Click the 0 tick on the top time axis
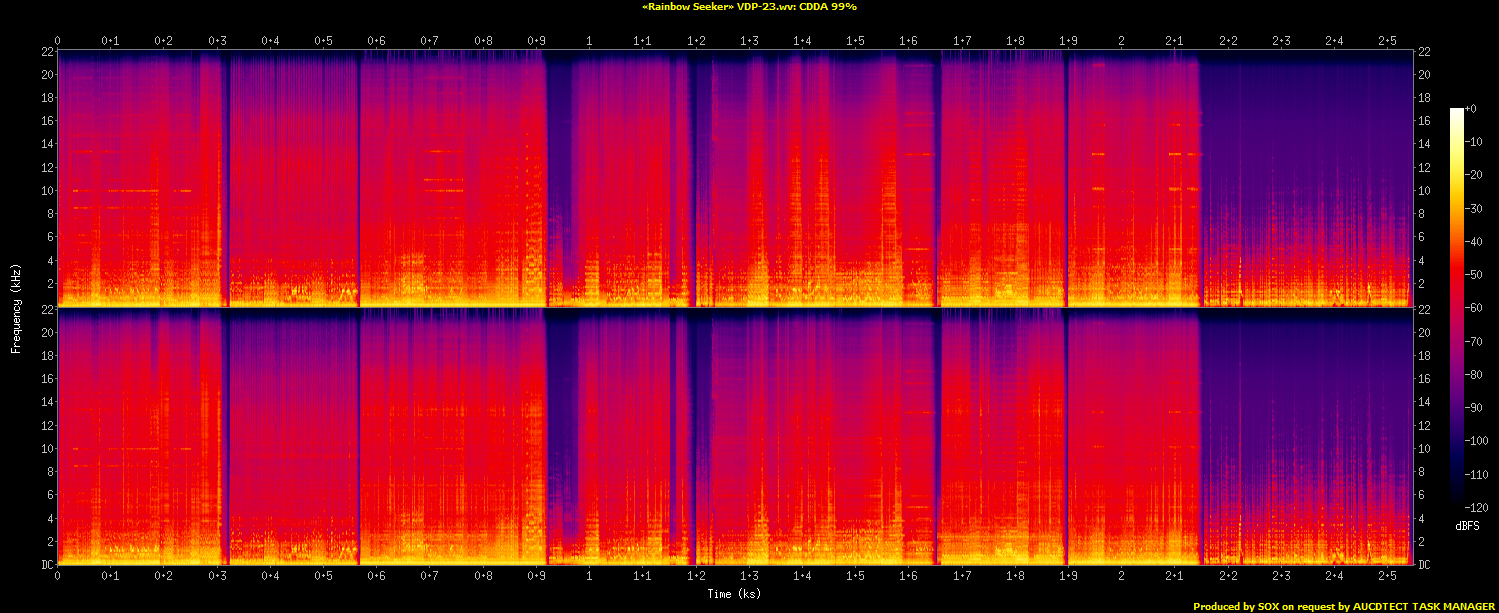 click(x=58, y=41)
